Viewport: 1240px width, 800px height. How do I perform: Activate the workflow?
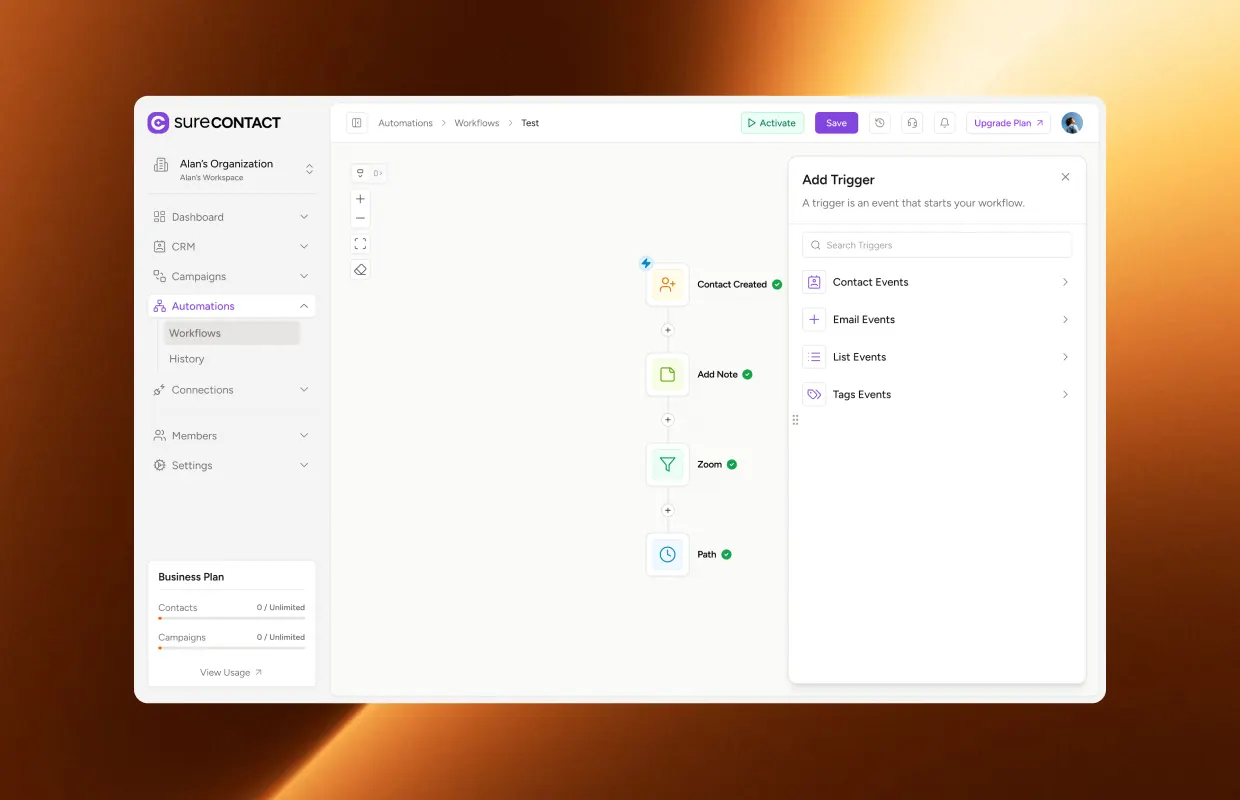[772, 123]
